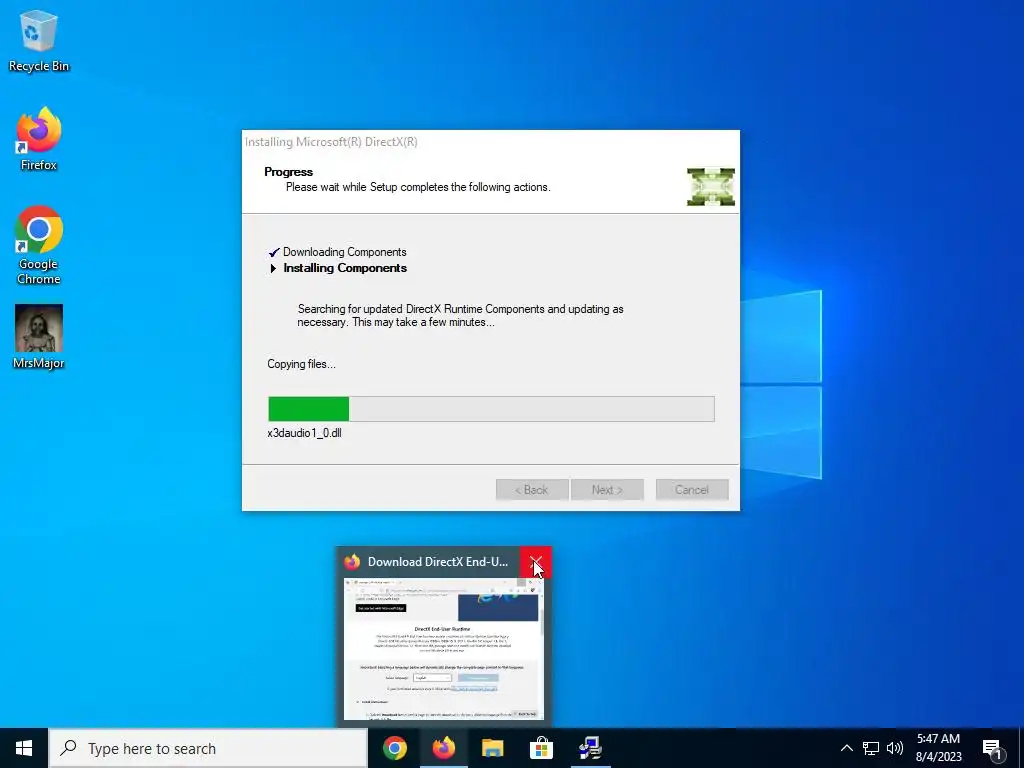Screen dimensions: 1024x768
Task: Close the Download DirectX Firefox preview
Action: [x=536, y=562]
